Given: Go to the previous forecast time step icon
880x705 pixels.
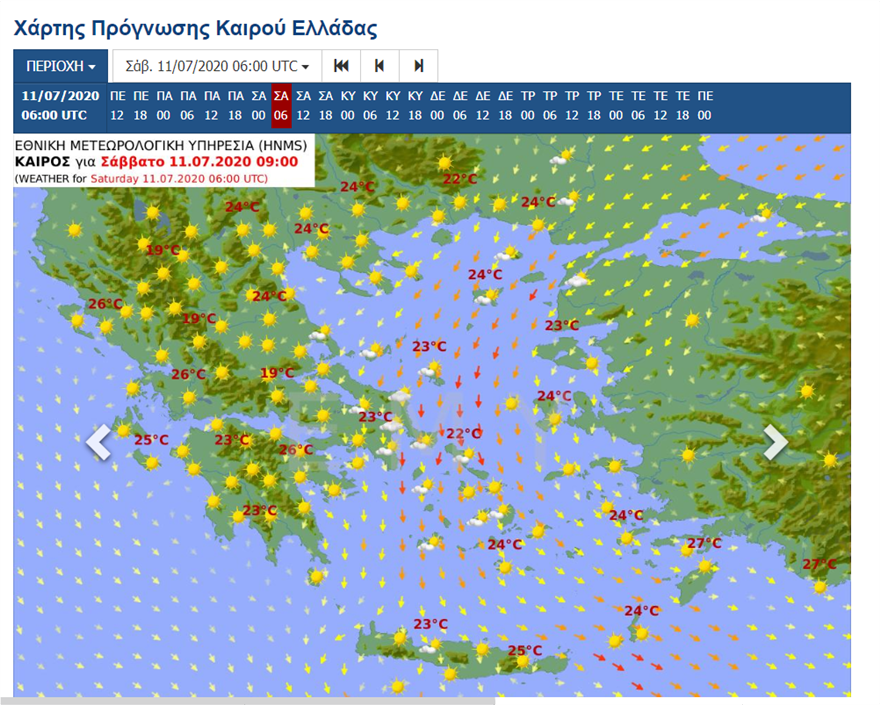Looking at the screenshot, I should pyautogui.click(x=380, y=66).
